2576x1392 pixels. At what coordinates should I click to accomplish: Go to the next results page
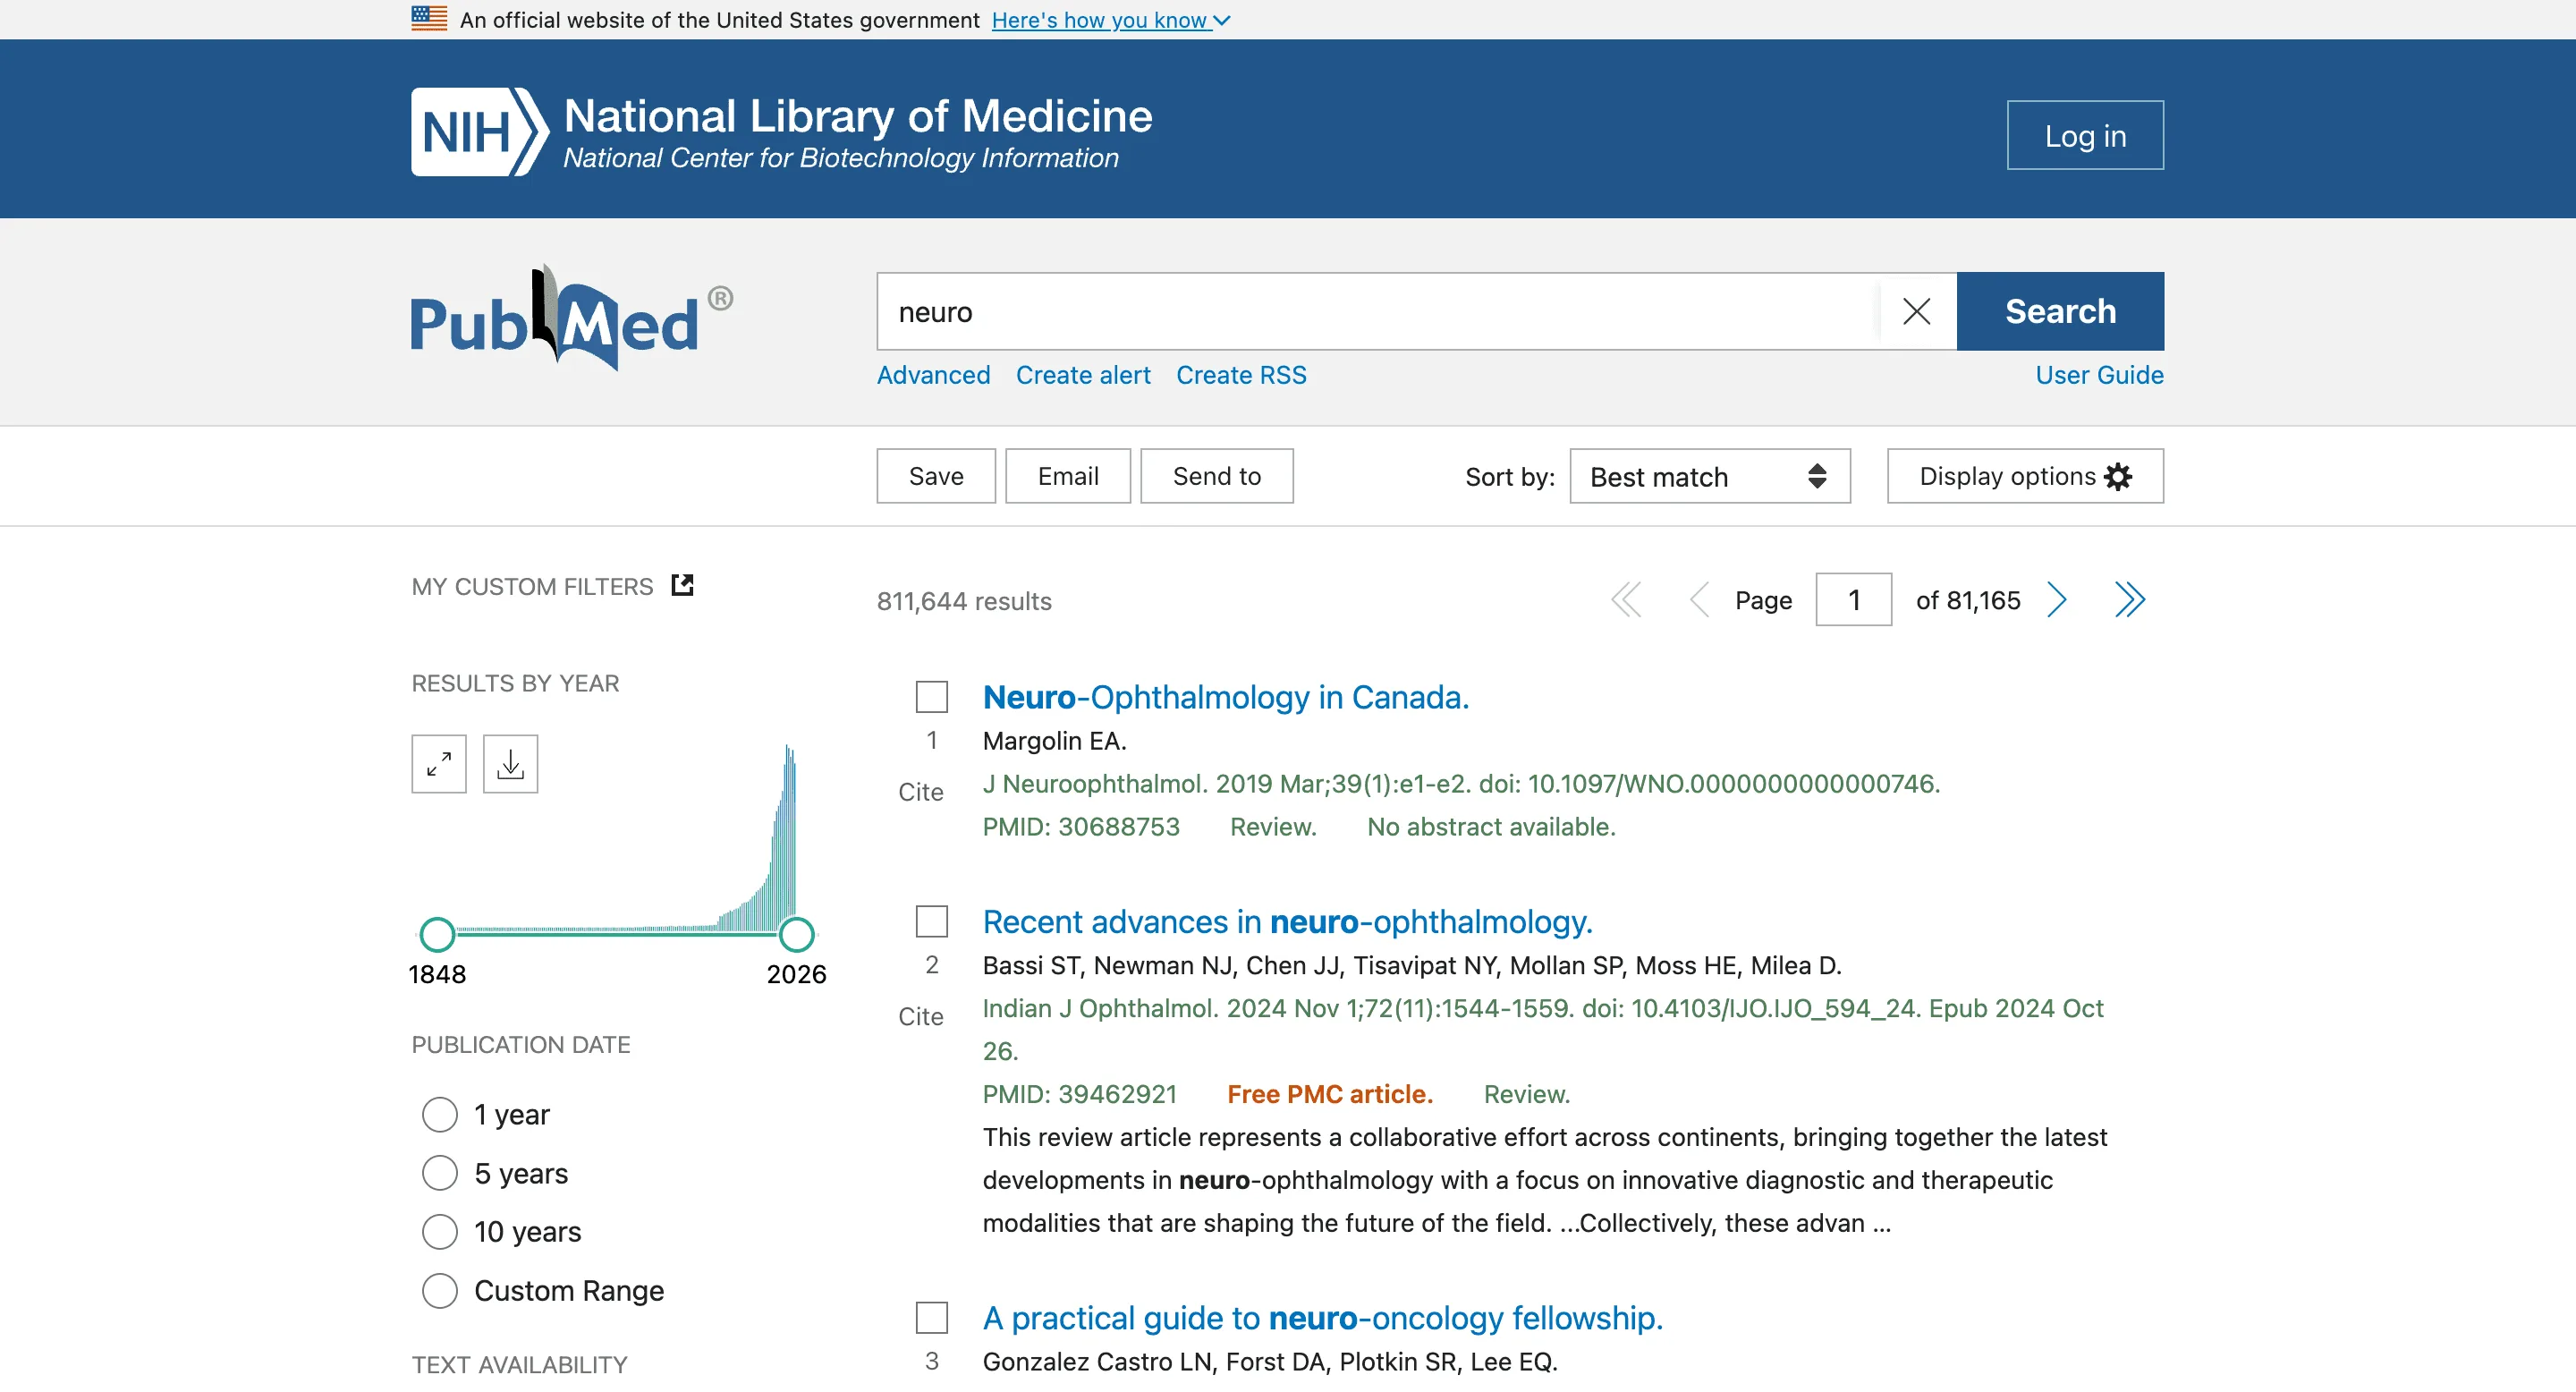(2057, 599)
